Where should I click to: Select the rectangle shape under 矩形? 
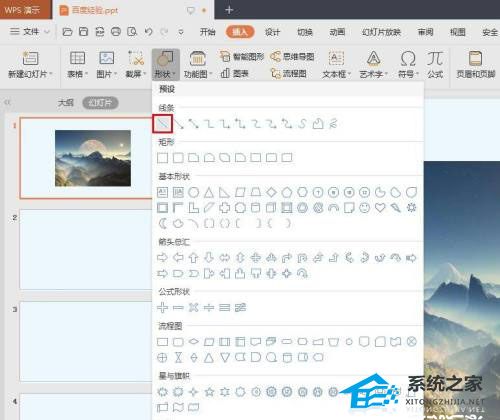(162, 158)
